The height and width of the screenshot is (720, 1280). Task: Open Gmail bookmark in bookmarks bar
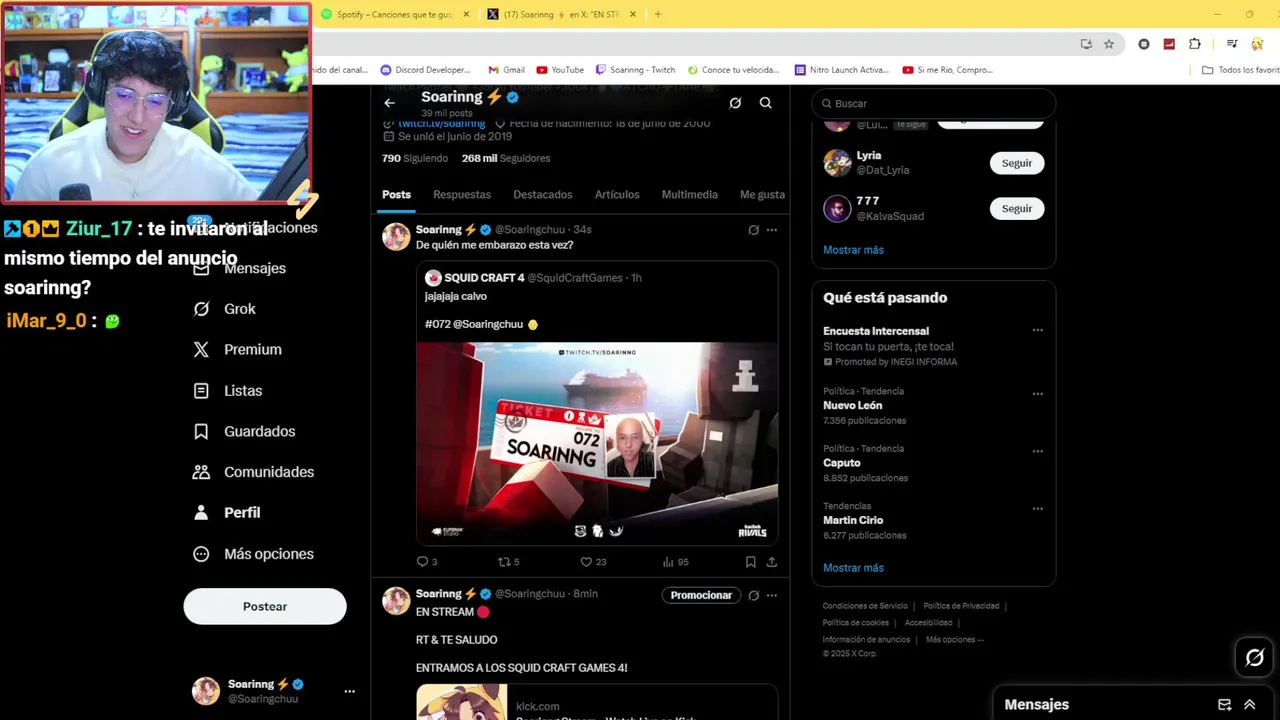[507, 70]
